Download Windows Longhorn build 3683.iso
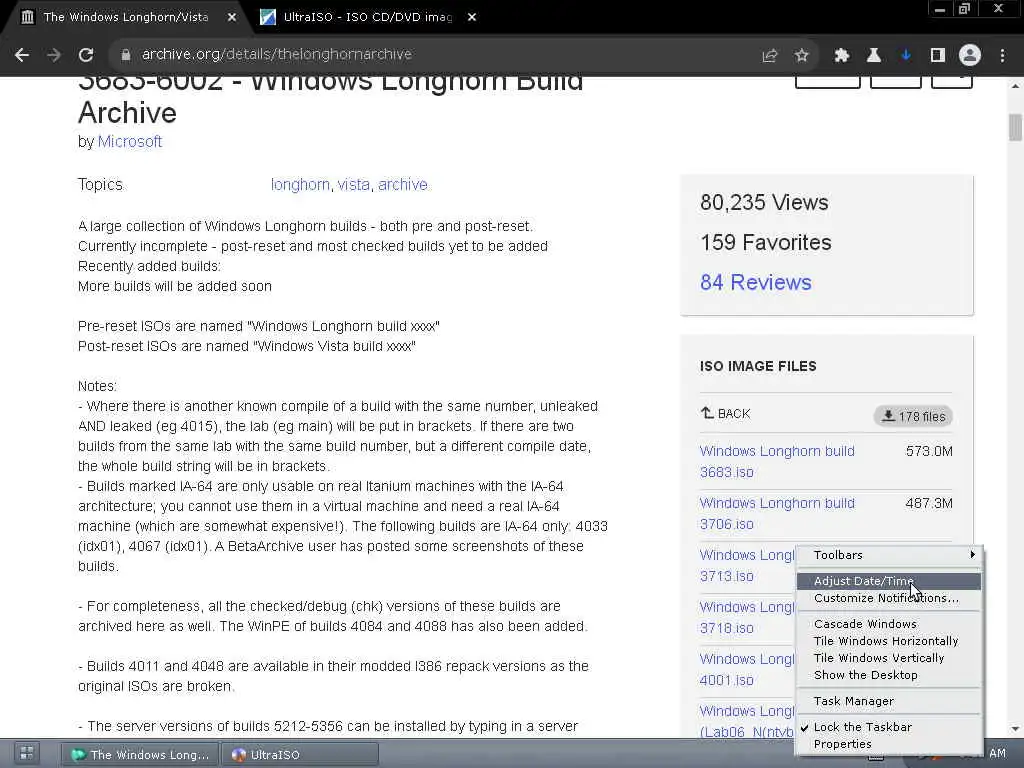This screenshot has width=1024, height=768. [x=777, y=462]
